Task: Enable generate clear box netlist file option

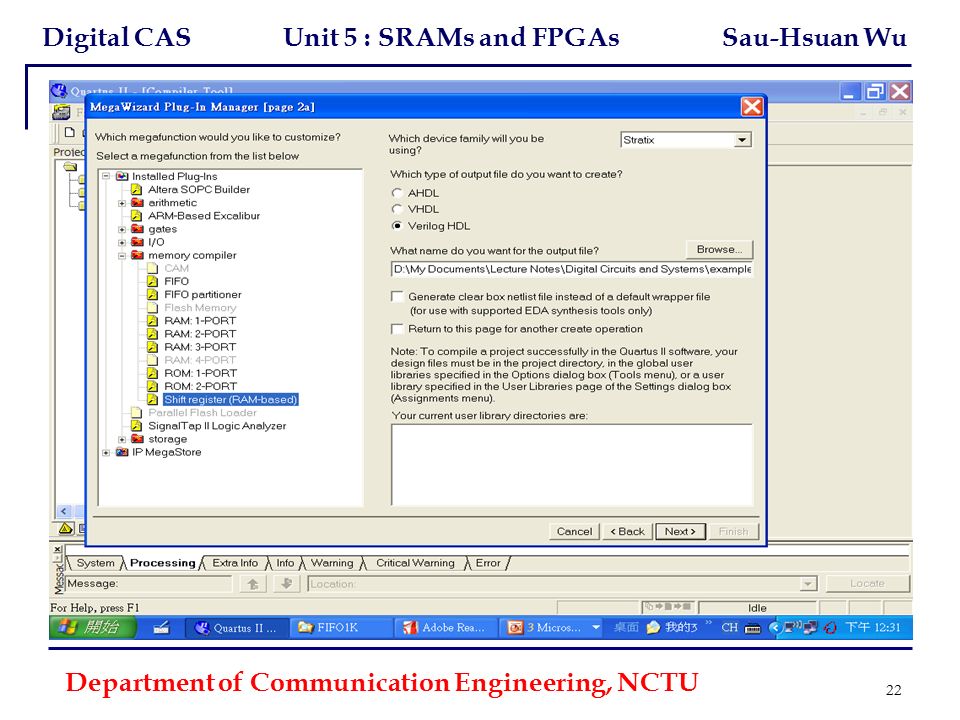Action: pyautogui.click(x=397, y=297)
